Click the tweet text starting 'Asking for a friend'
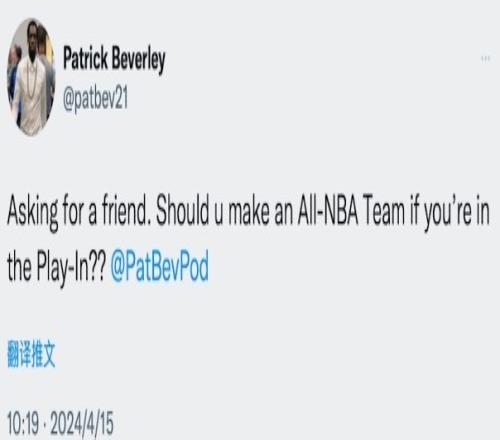Image resolution: width=500 pixels, height=440 pixels. pyautogui.click(x=248, y=239)
